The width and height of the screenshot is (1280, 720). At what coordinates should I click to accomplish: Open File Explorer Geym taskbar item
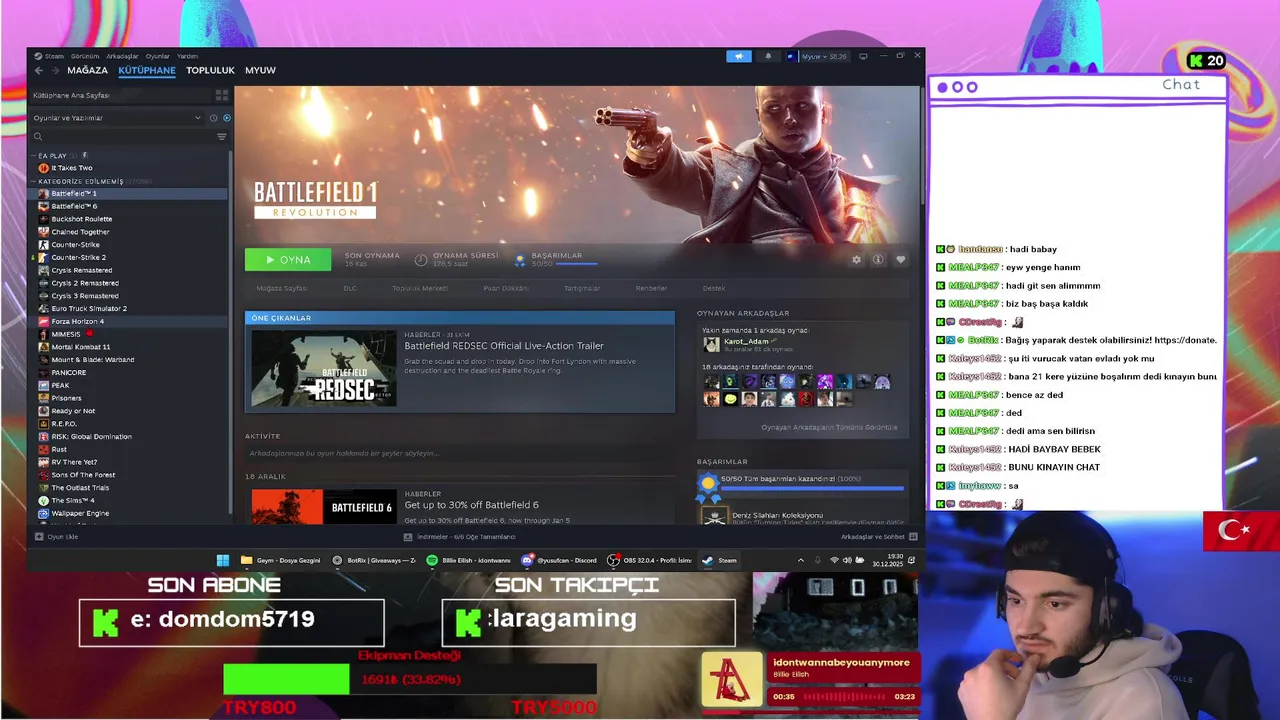click(x=281, y=560)
